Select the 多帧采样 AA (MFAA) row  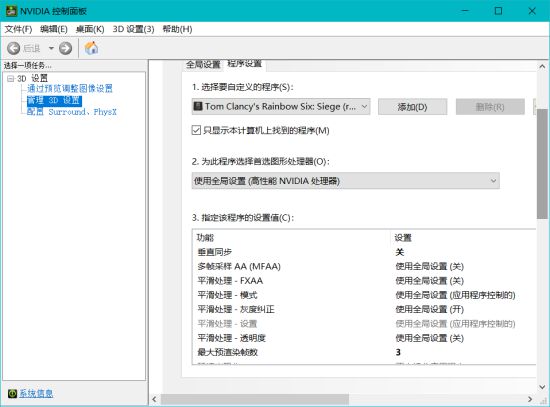click(x=365, y=266)
